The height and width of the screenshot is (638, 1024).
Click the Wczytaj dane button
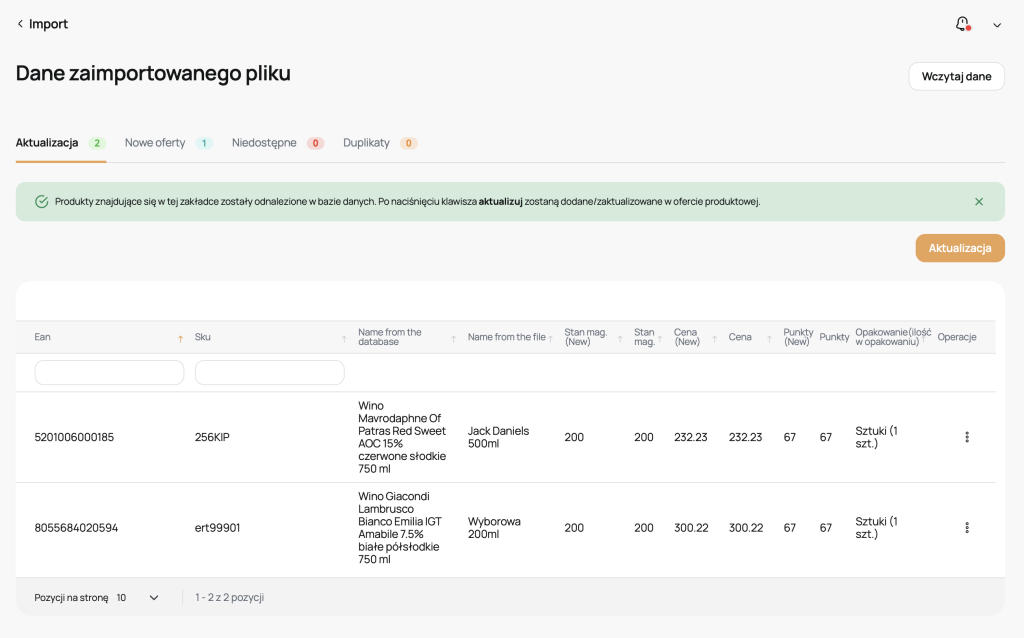tap(956, 76)
